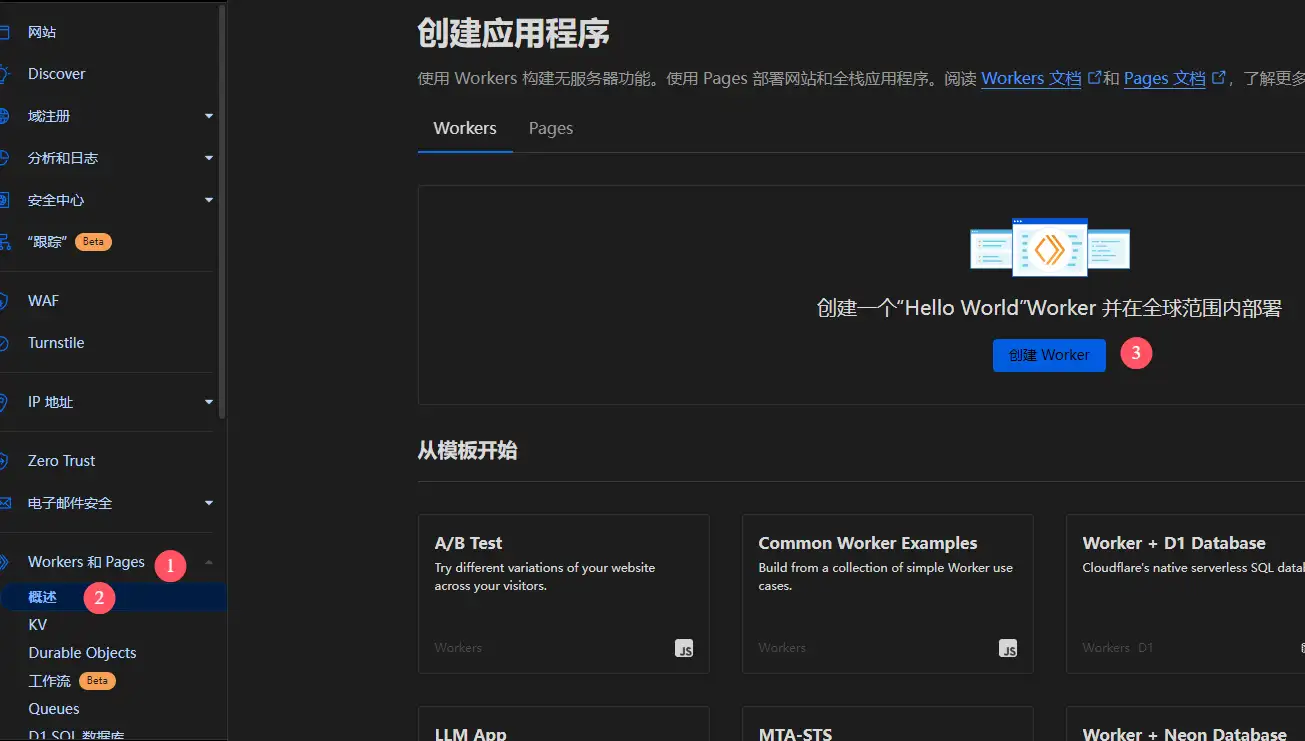This screenshot has height=741, width=1305.
Task: Choose the Worker + Neon Database template
Action: (1186, 724)
